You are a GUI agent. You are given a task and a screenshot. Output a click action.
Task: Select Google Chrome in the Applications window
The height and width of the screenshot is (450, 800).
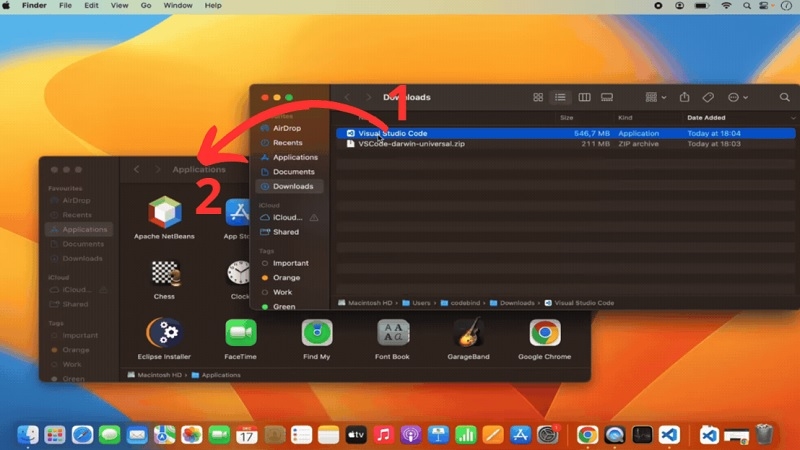tap(544, 339)
